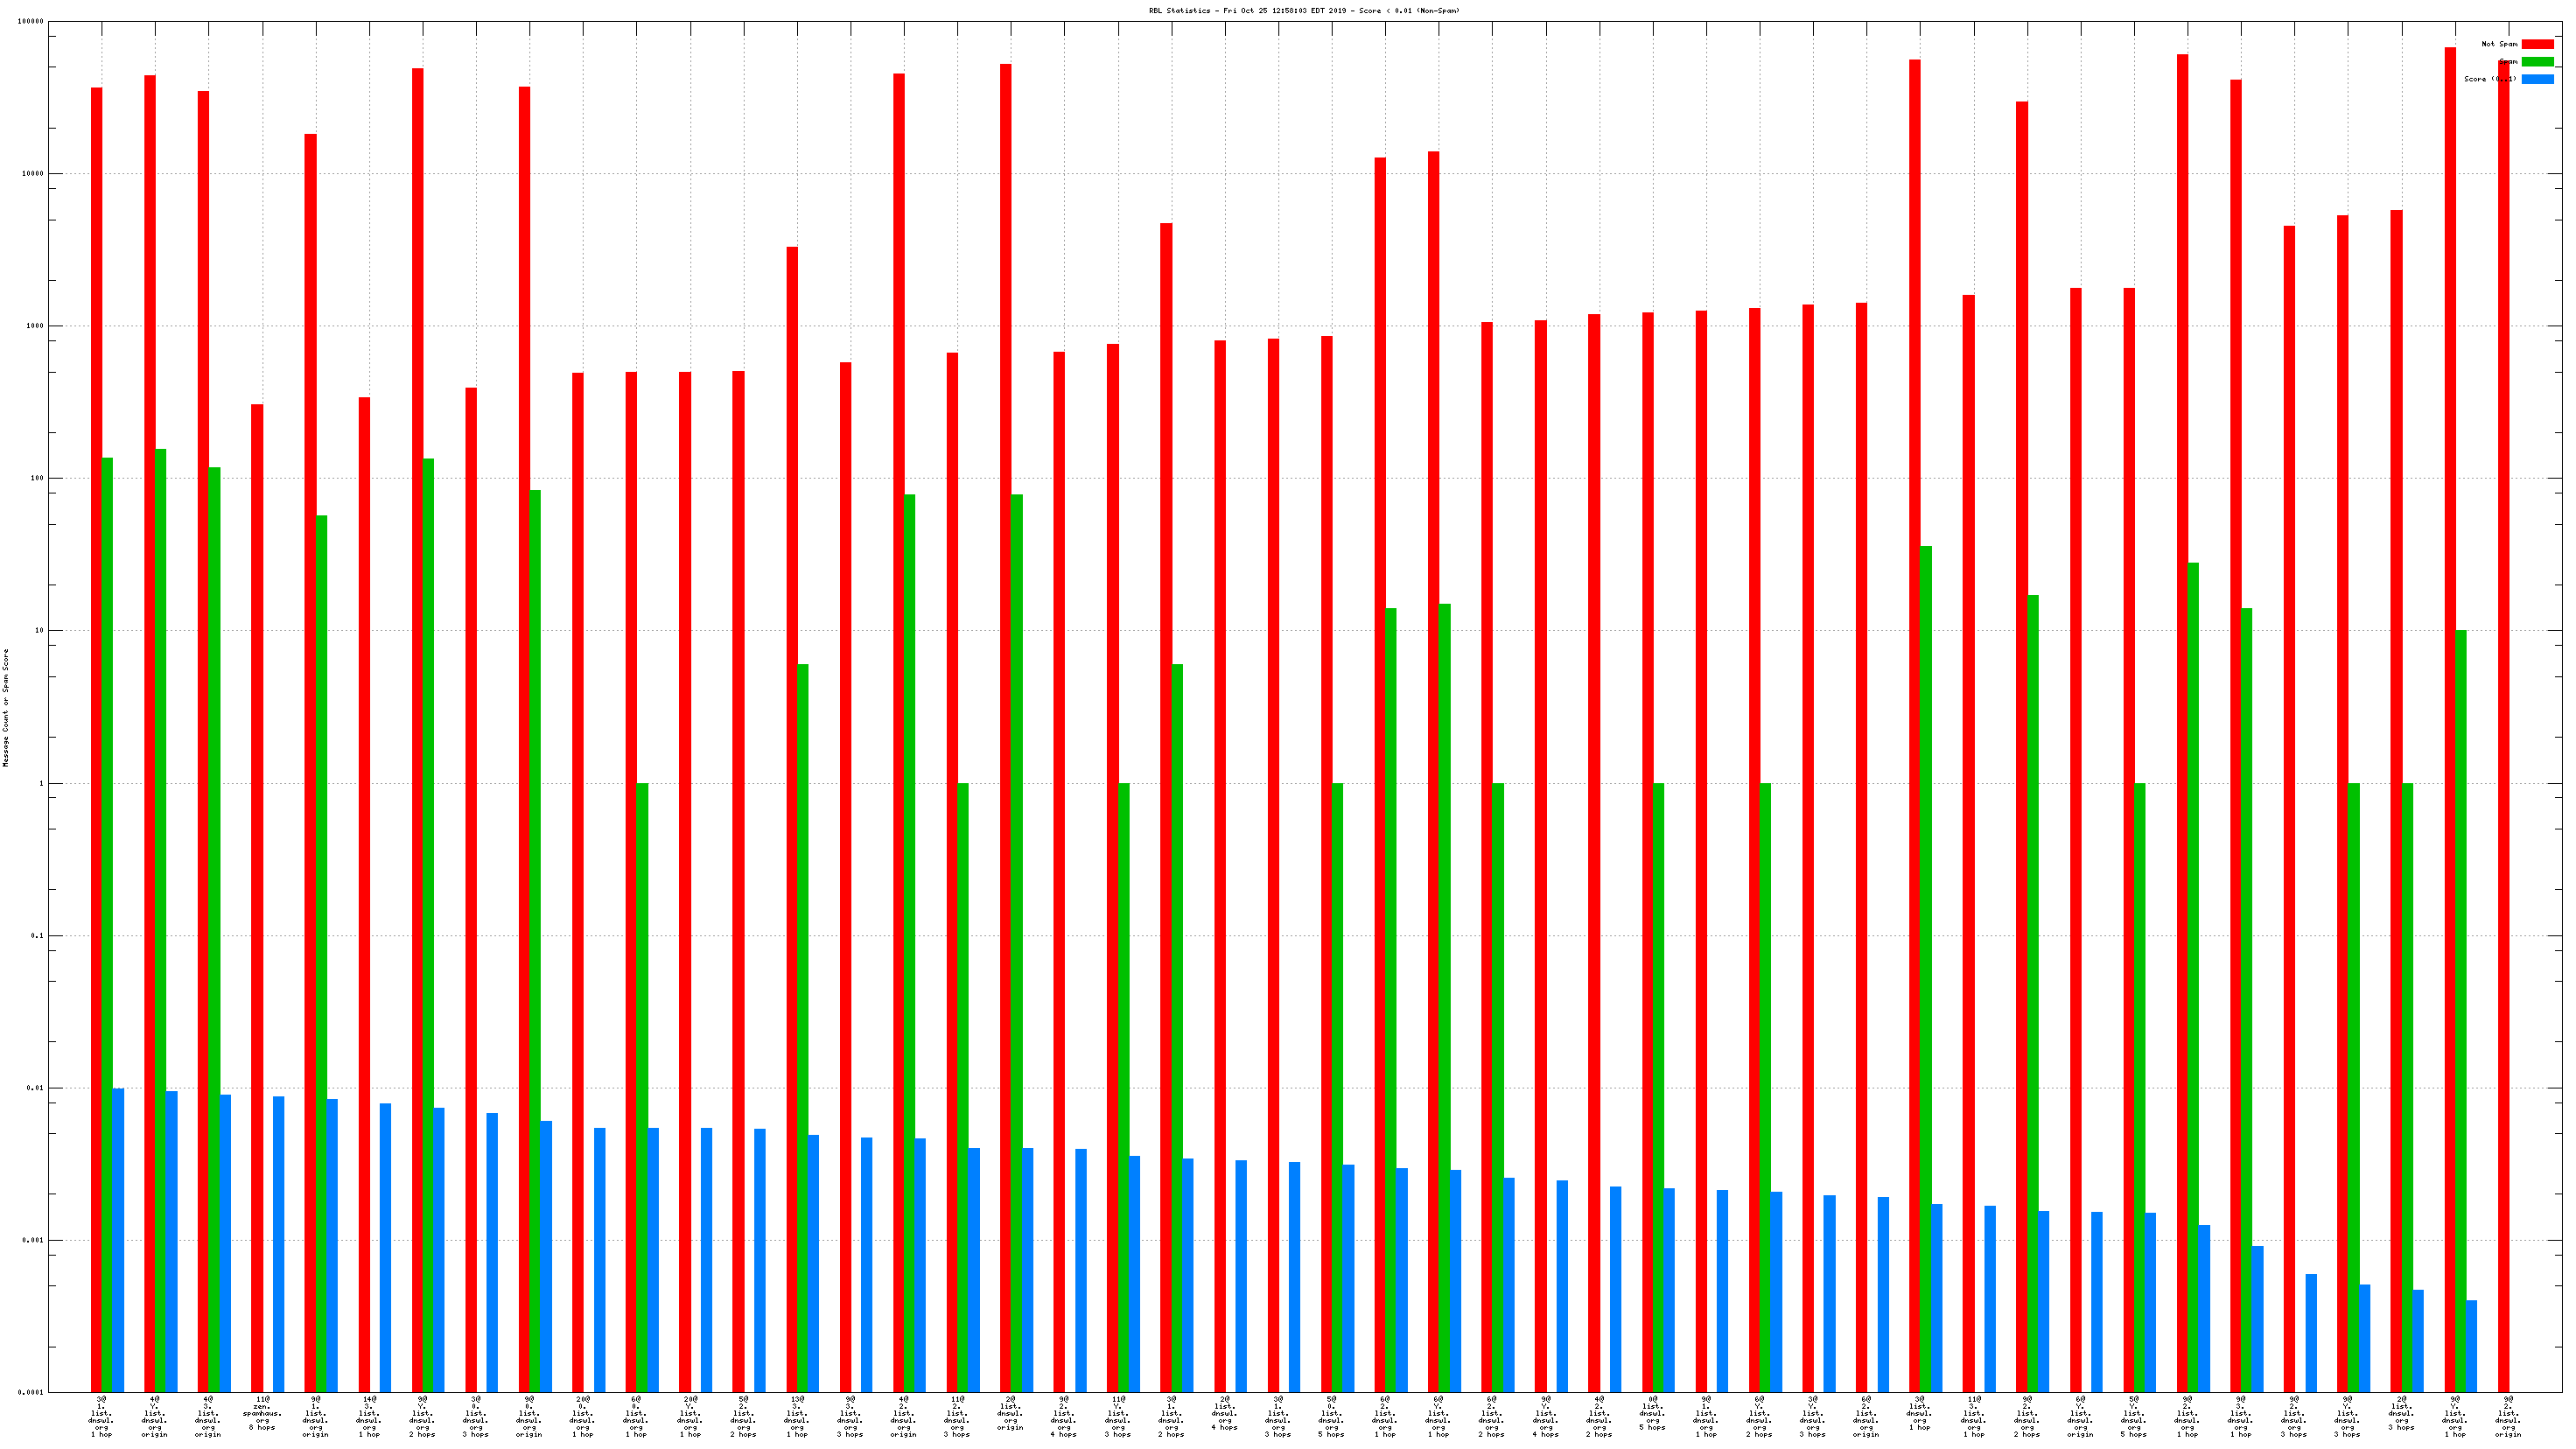Click the blue Score (0..1) legend swatch

point(2537,79)
